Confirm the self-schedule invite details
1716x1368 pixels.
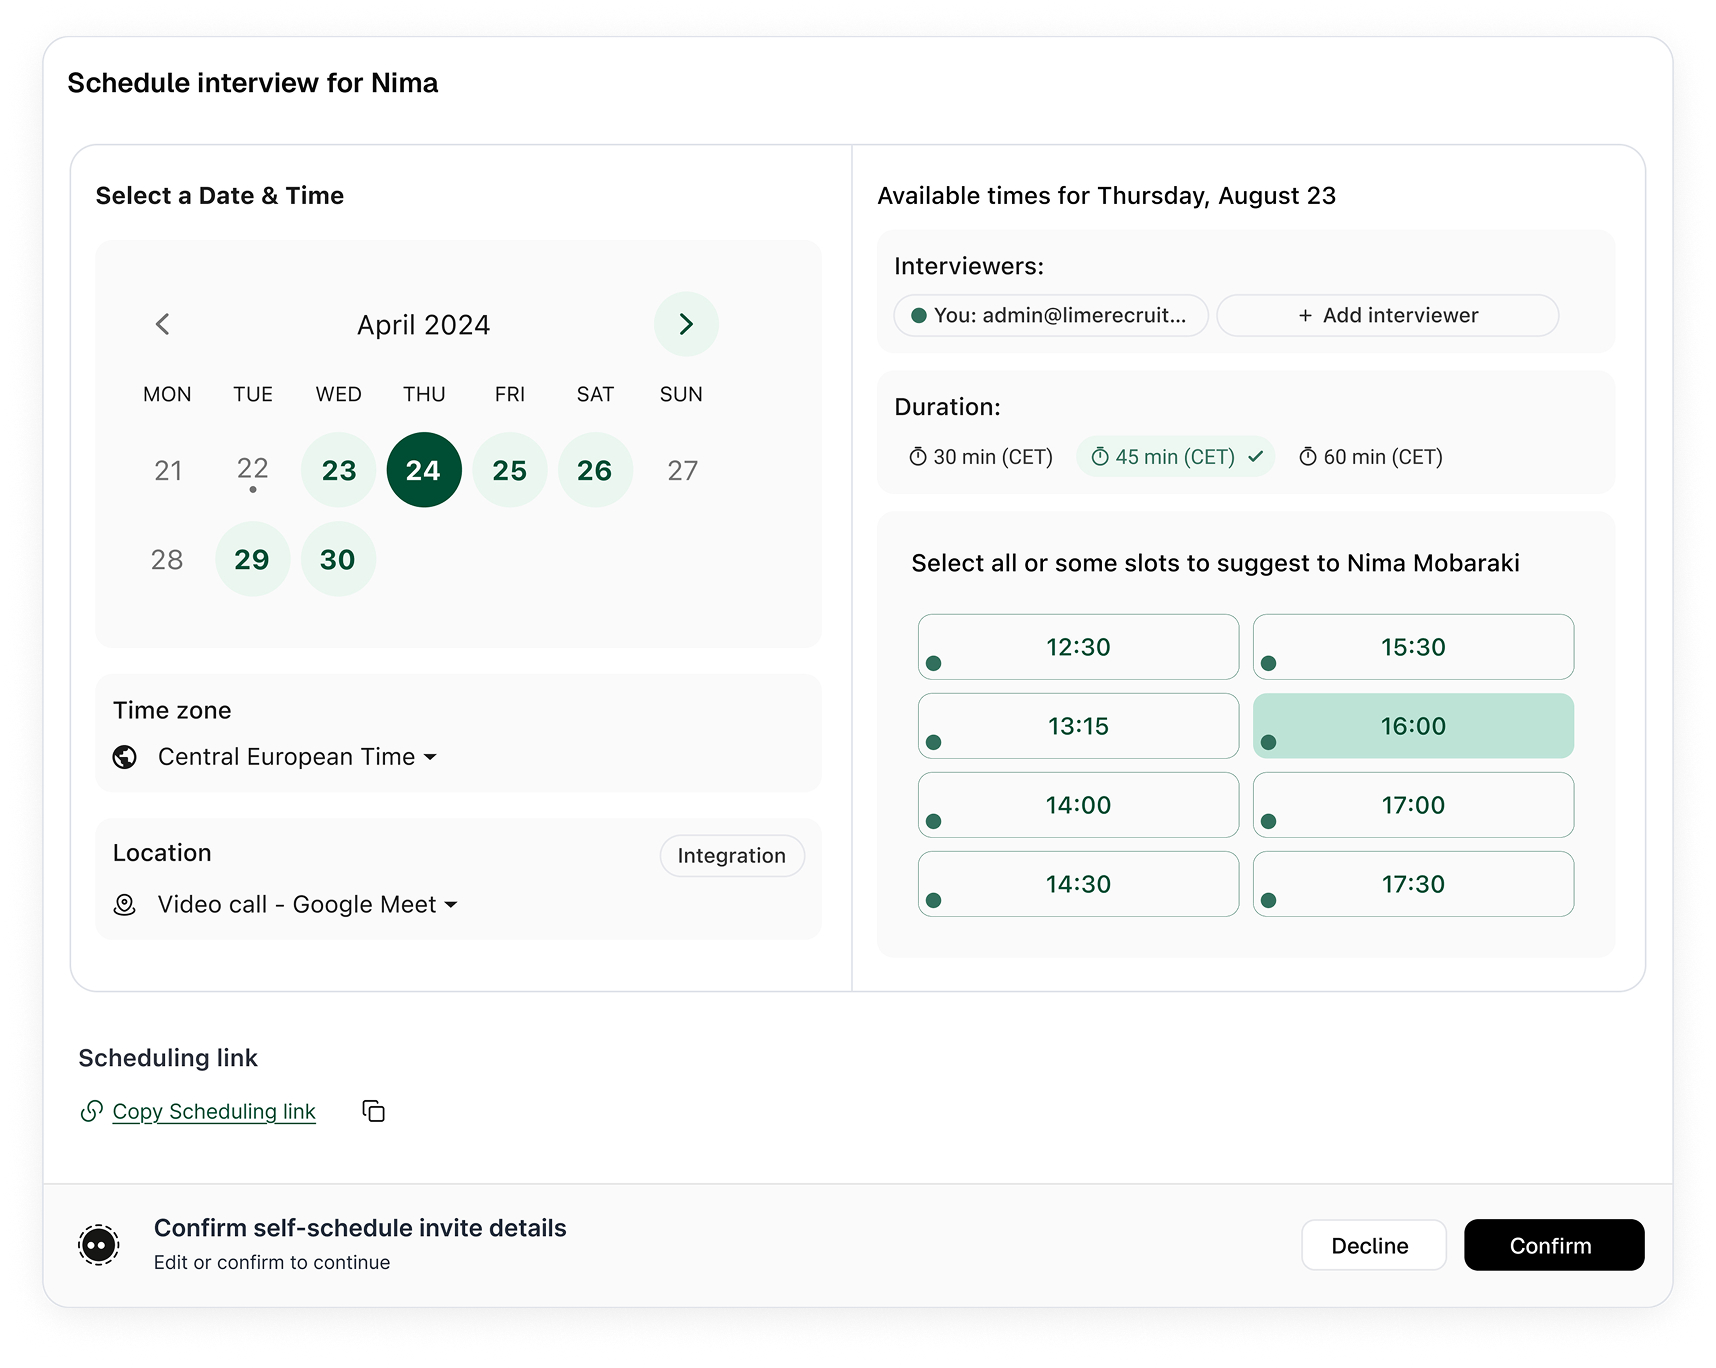pos(1554,1245)
